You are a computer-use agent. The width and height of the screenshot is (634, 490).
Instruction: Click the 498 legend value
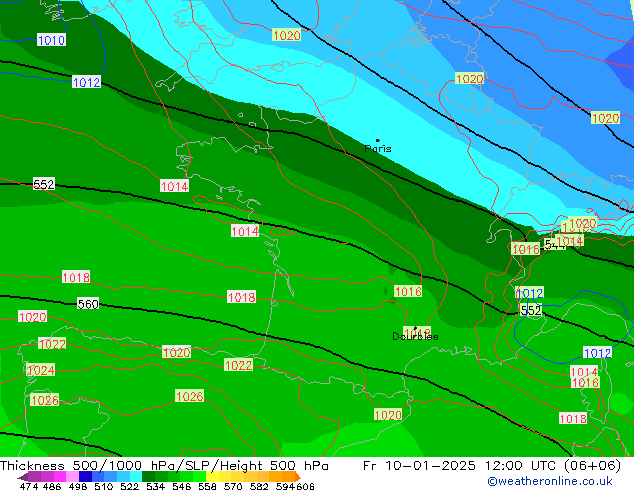pos(78,486)
